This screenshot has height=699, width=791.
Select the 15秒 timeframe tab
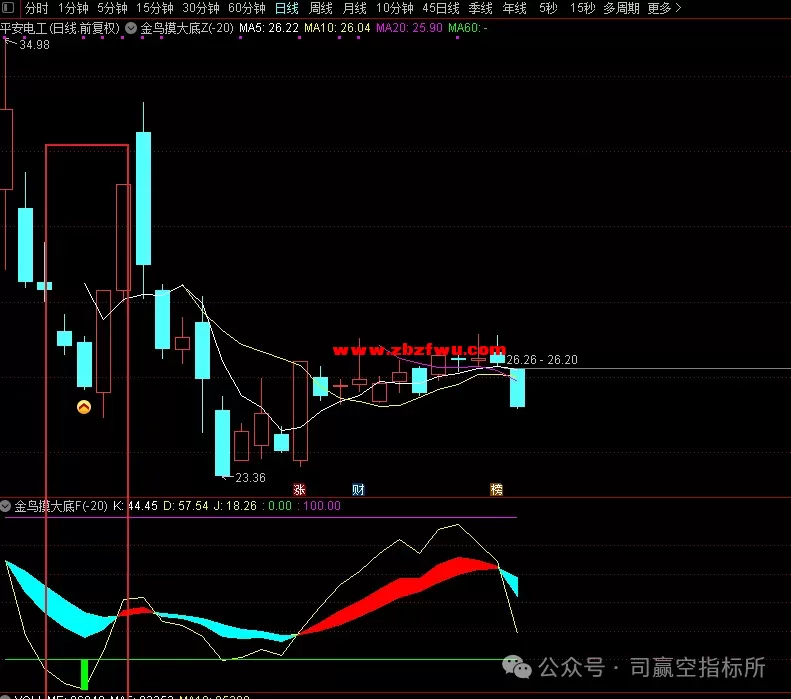click(x=582, y=8)
